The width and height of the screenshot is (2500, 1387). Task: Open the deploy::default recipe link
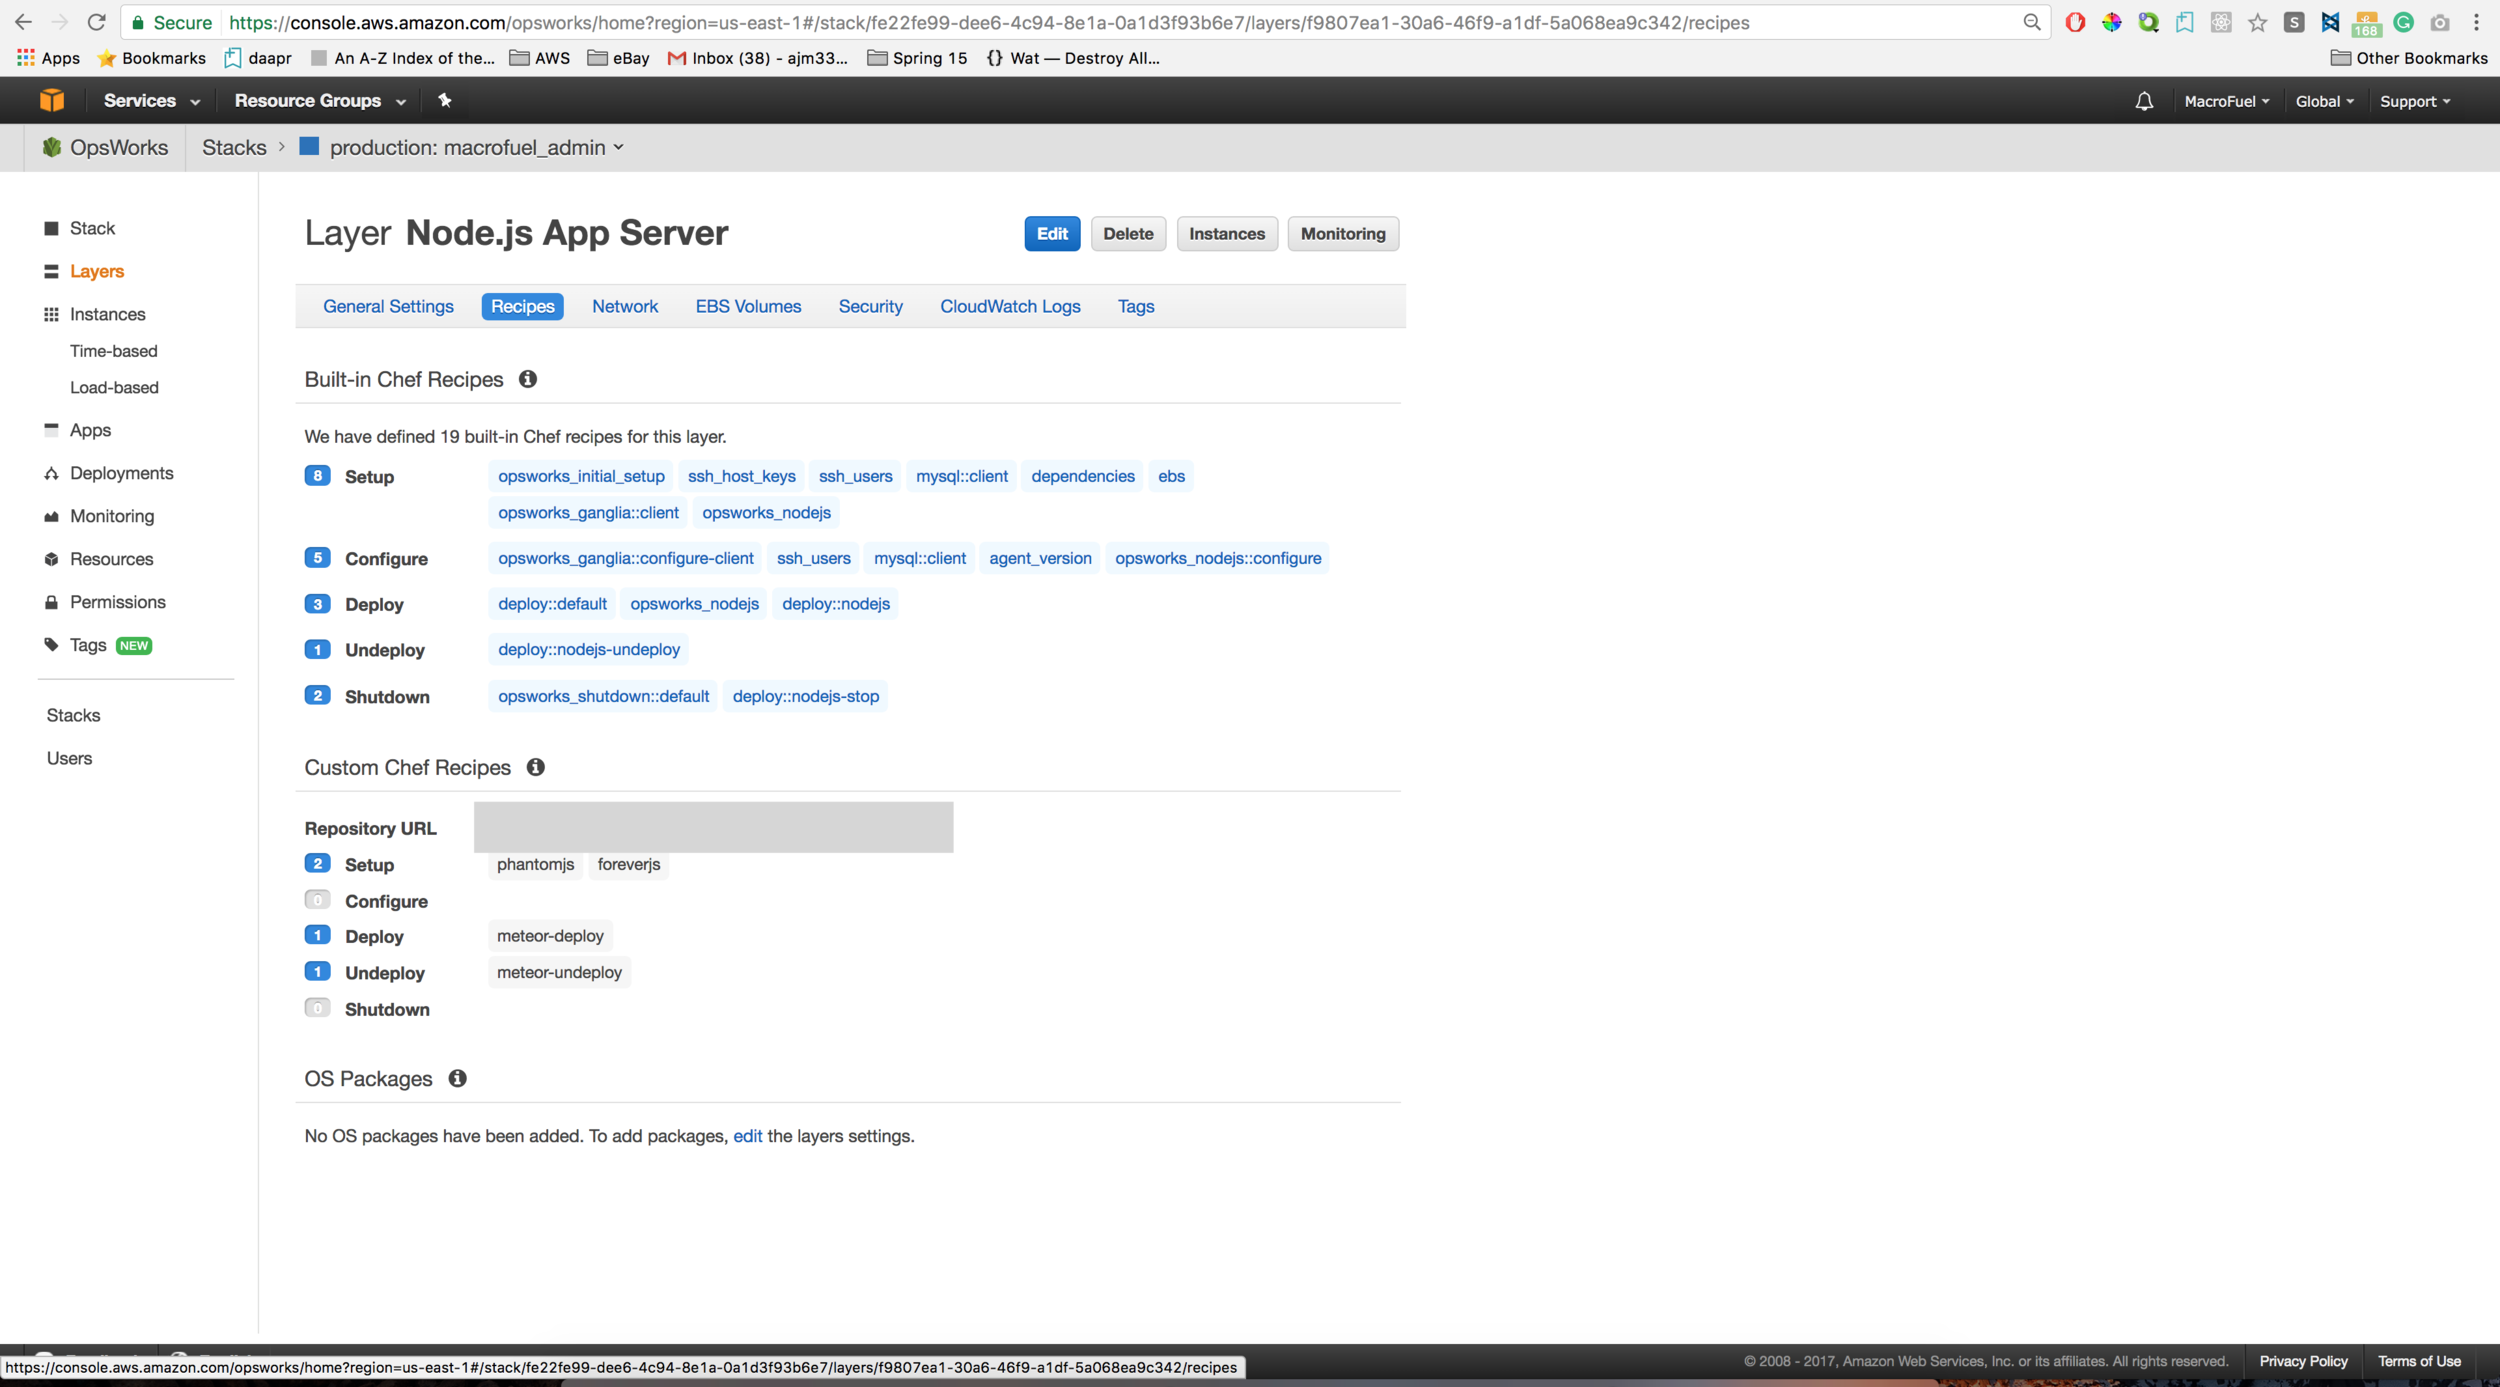552,604
